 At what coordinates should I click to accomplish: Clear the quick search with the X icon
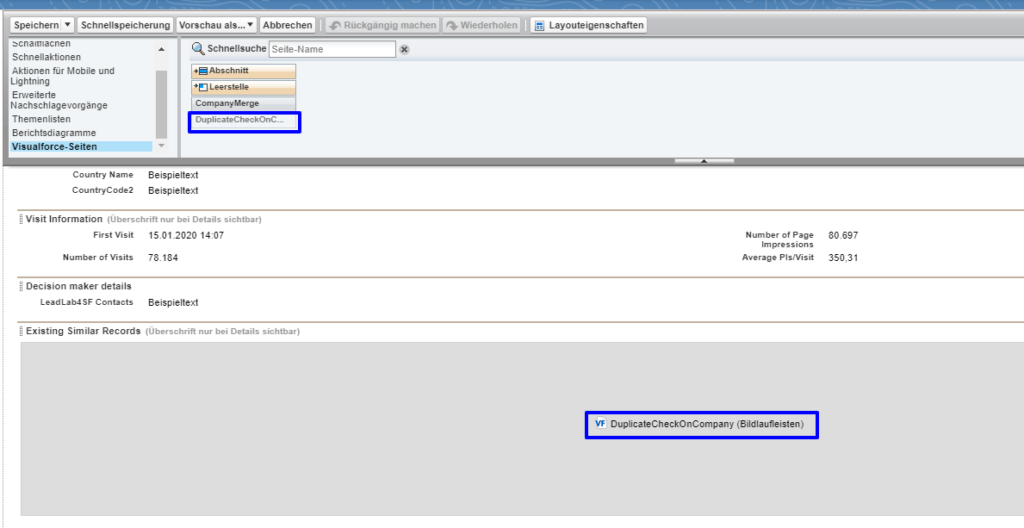404,50
